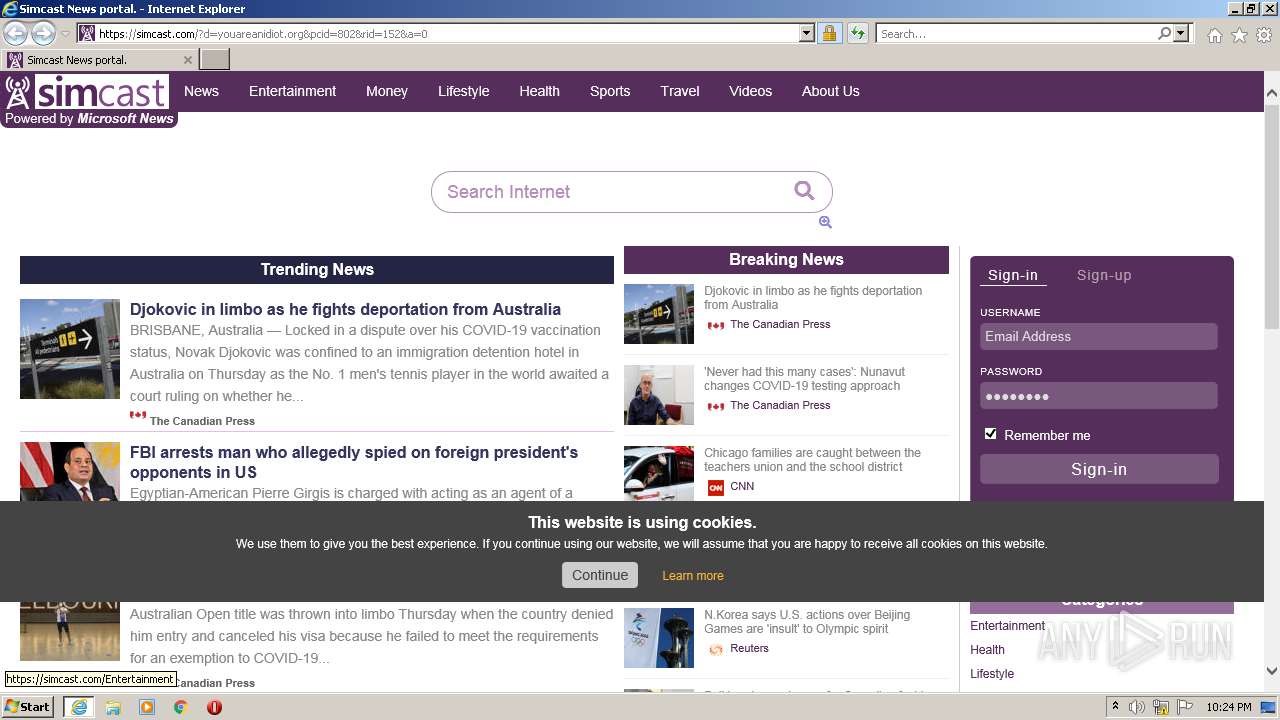Image resolution: width=1280 pixels, height=720 pixels.
Task: Click the red Opera icon in taskbar
Action: point(214,707)
